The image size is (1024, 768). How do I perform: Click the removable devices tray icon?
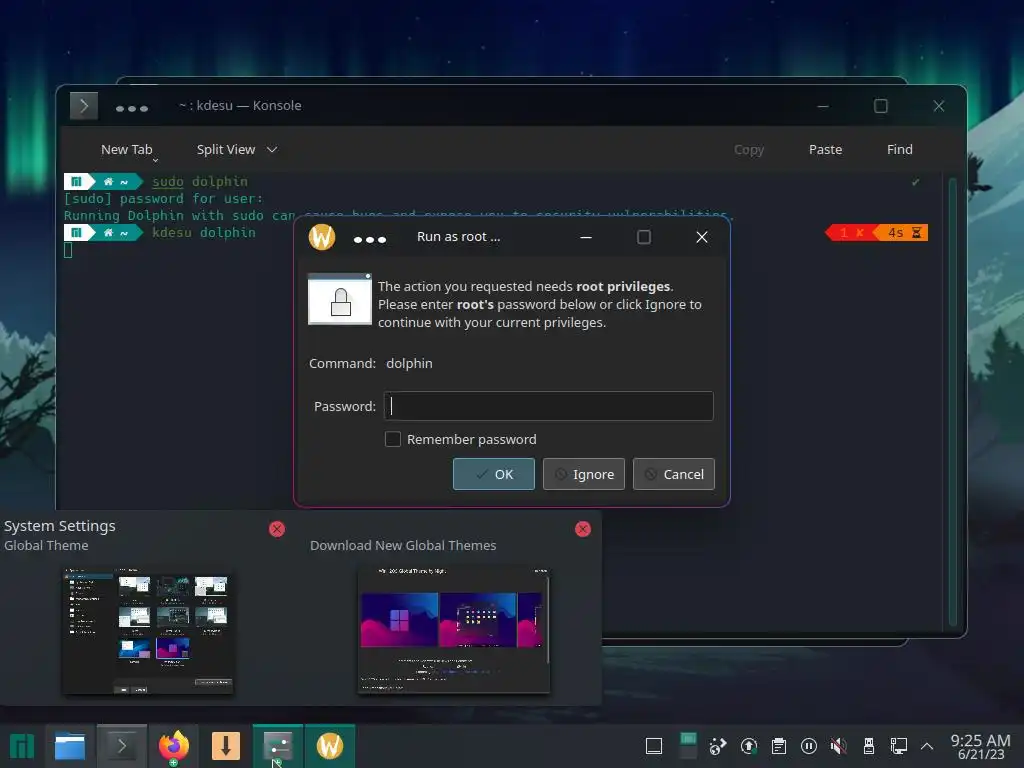pos(869,746)
